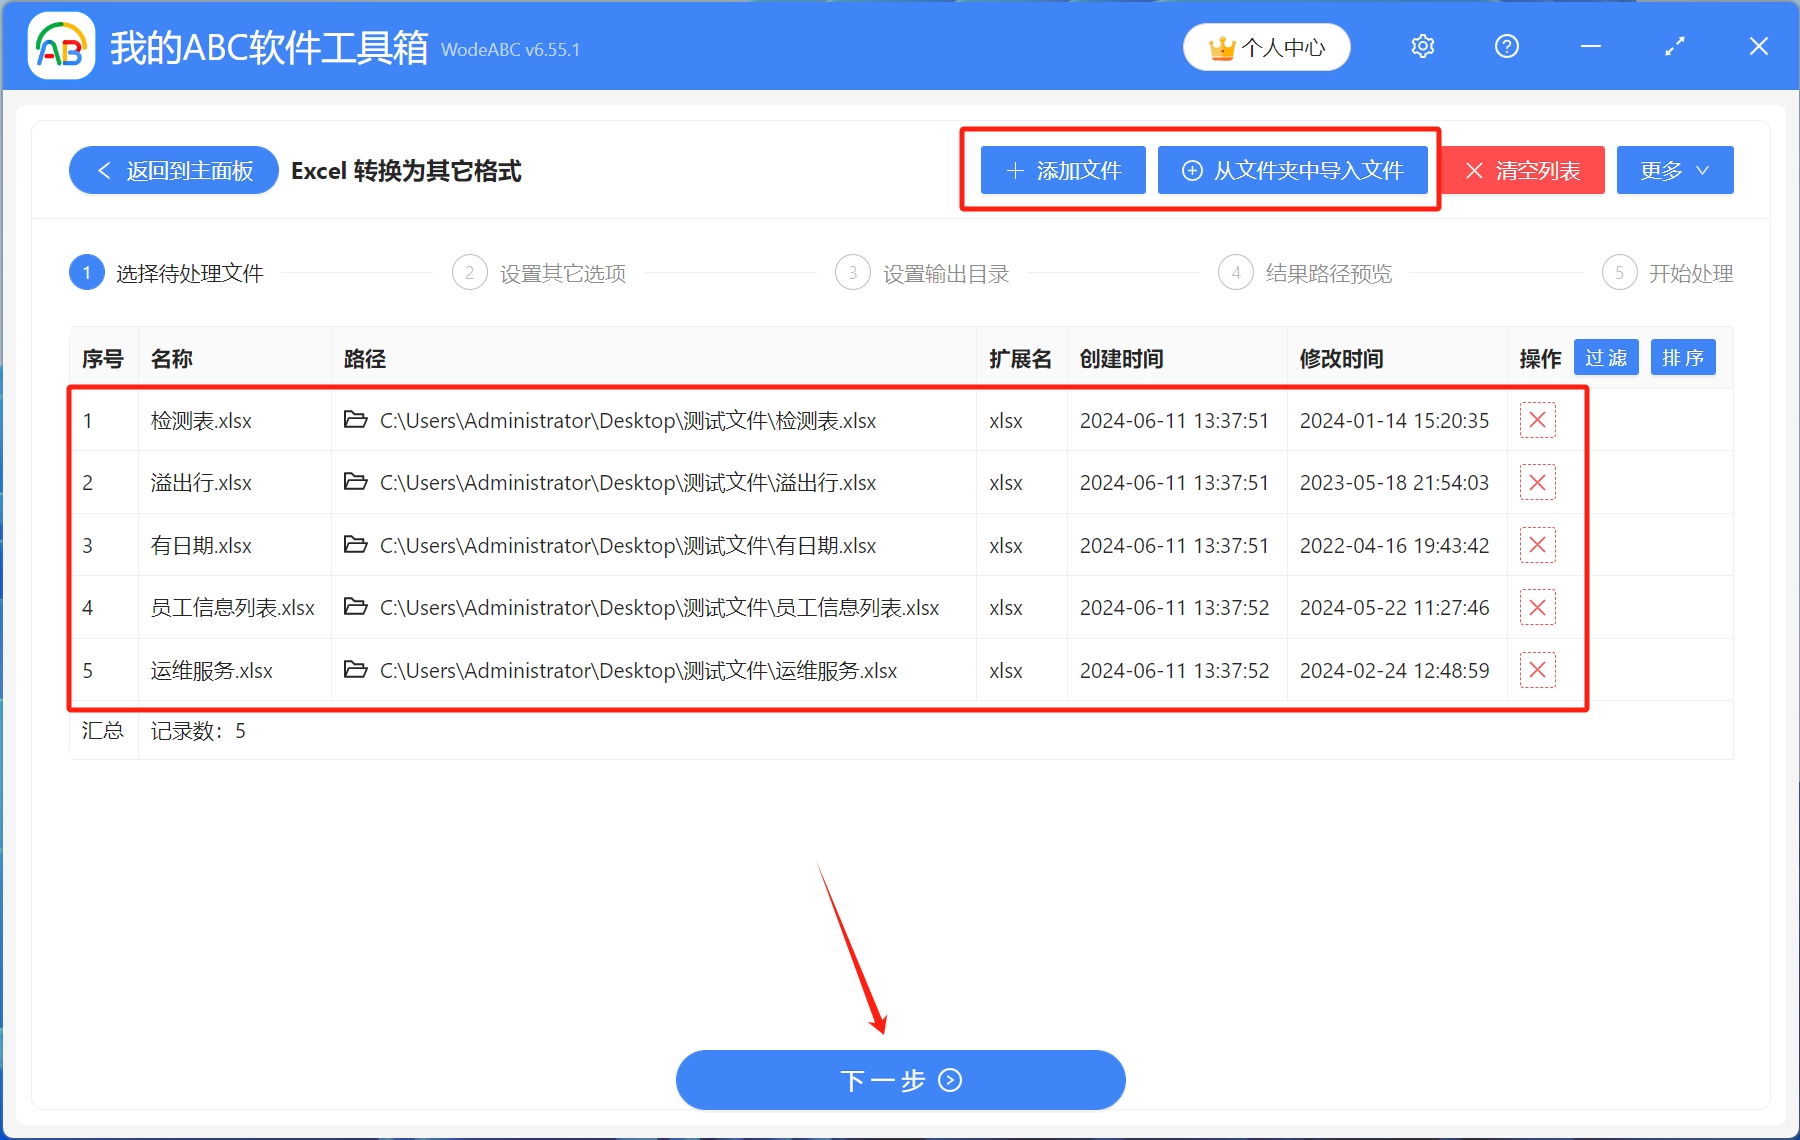Click the crown icon on 个人中心
Viewport: 1800px width, 1140px height.
click(1221, 46)
